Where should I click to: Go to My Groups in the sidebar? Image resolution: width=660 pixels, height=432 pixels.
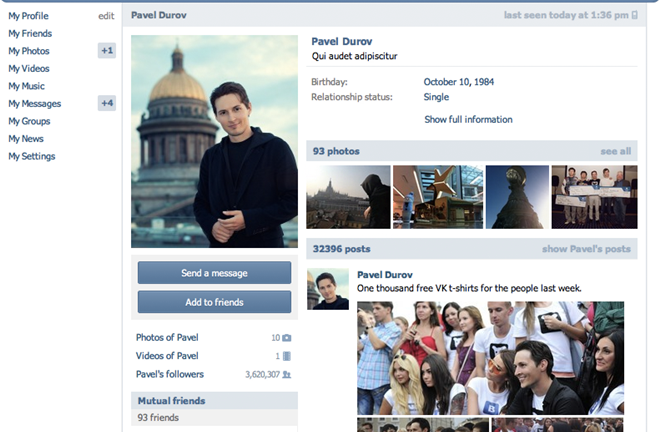pyautogui.click(x=29, y=121)
